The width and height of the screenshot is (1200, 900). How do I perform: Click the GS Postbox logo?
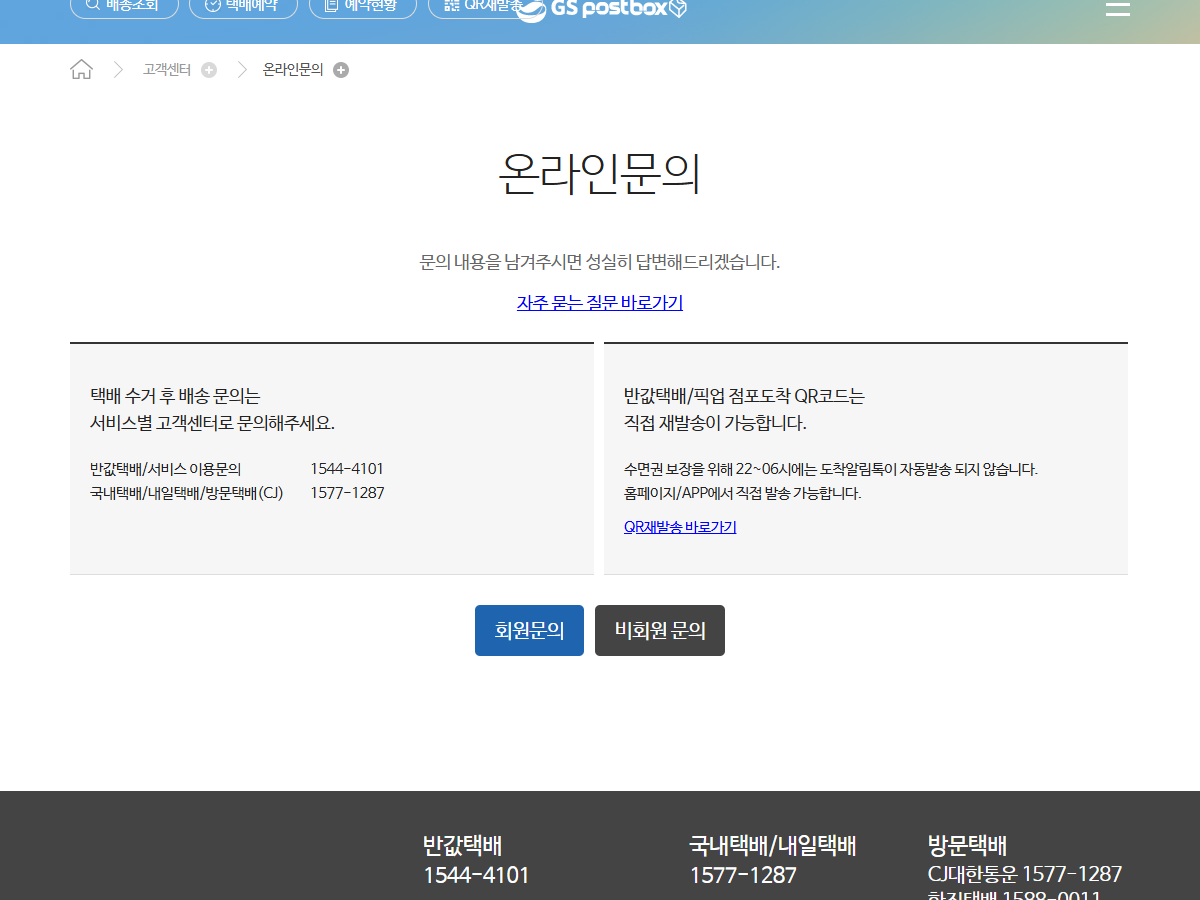tap(602, 9)
